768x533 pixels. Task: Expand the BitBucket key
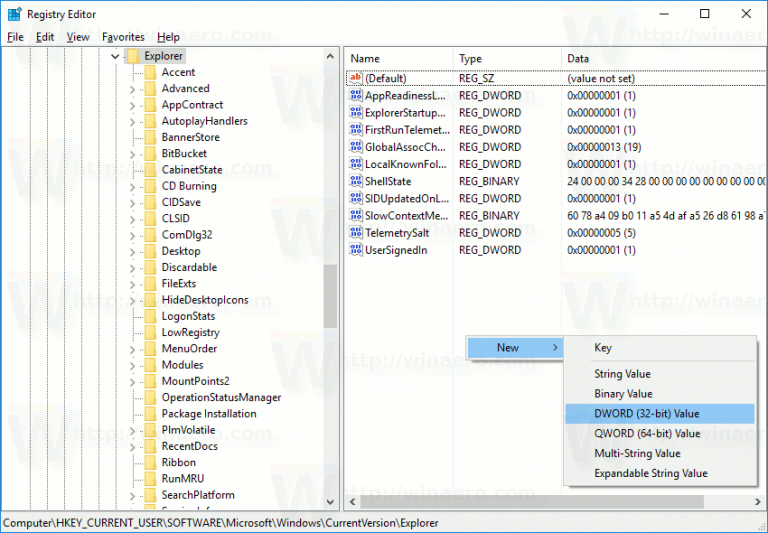pyautogui.click(x=132, y=154)
